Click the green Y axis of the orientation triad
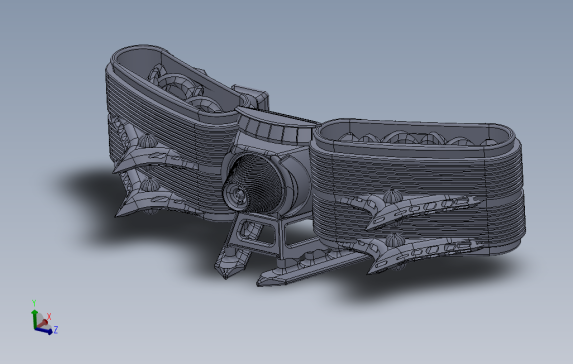The image size is (573, 364). pos(34,318)
